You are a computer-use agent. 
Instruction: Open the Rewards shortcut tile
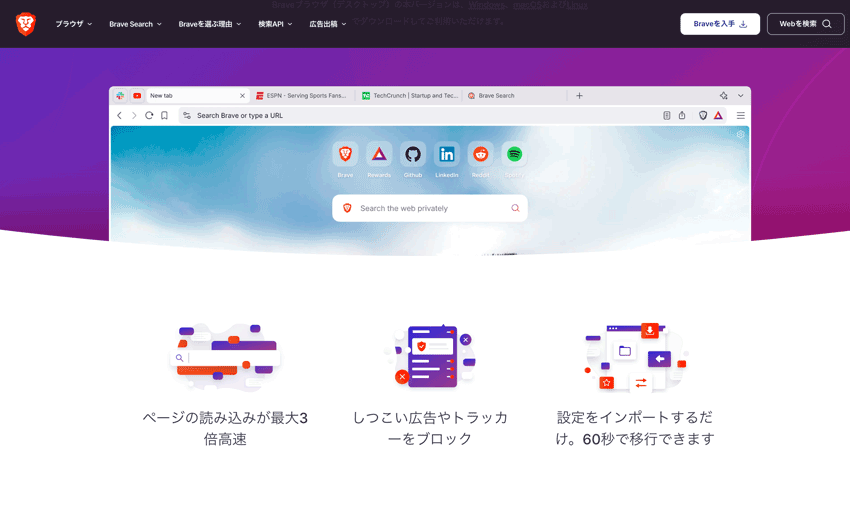pos(379,159)
